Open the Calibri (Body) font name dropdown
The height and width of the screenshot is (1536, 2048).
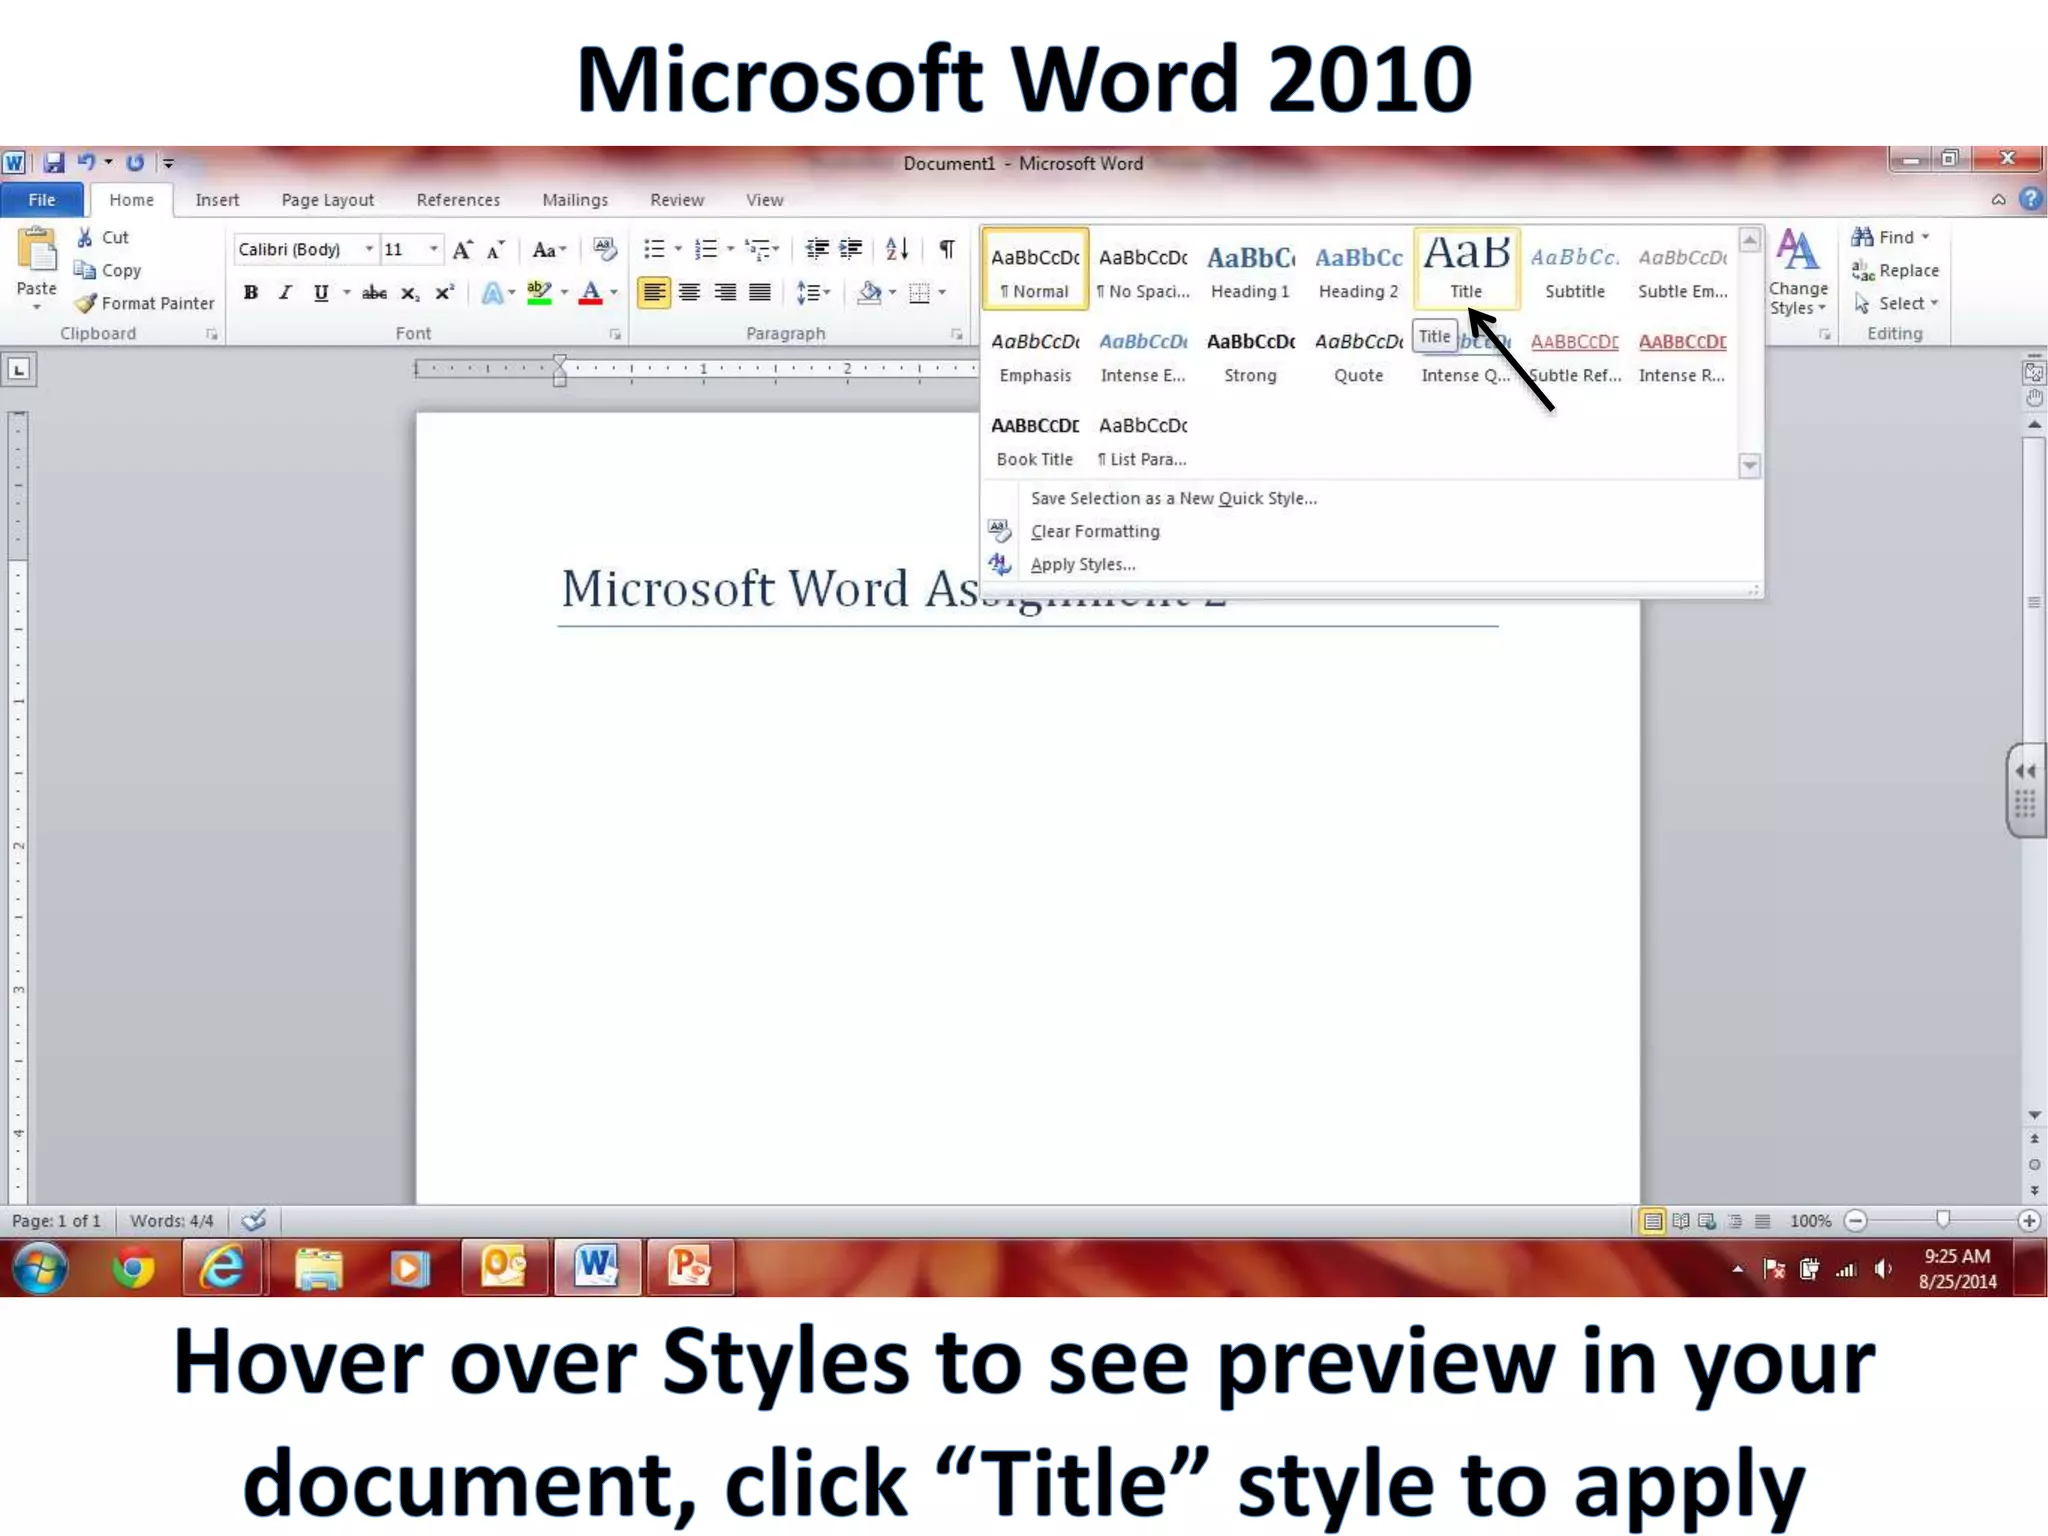coord(369,249)
